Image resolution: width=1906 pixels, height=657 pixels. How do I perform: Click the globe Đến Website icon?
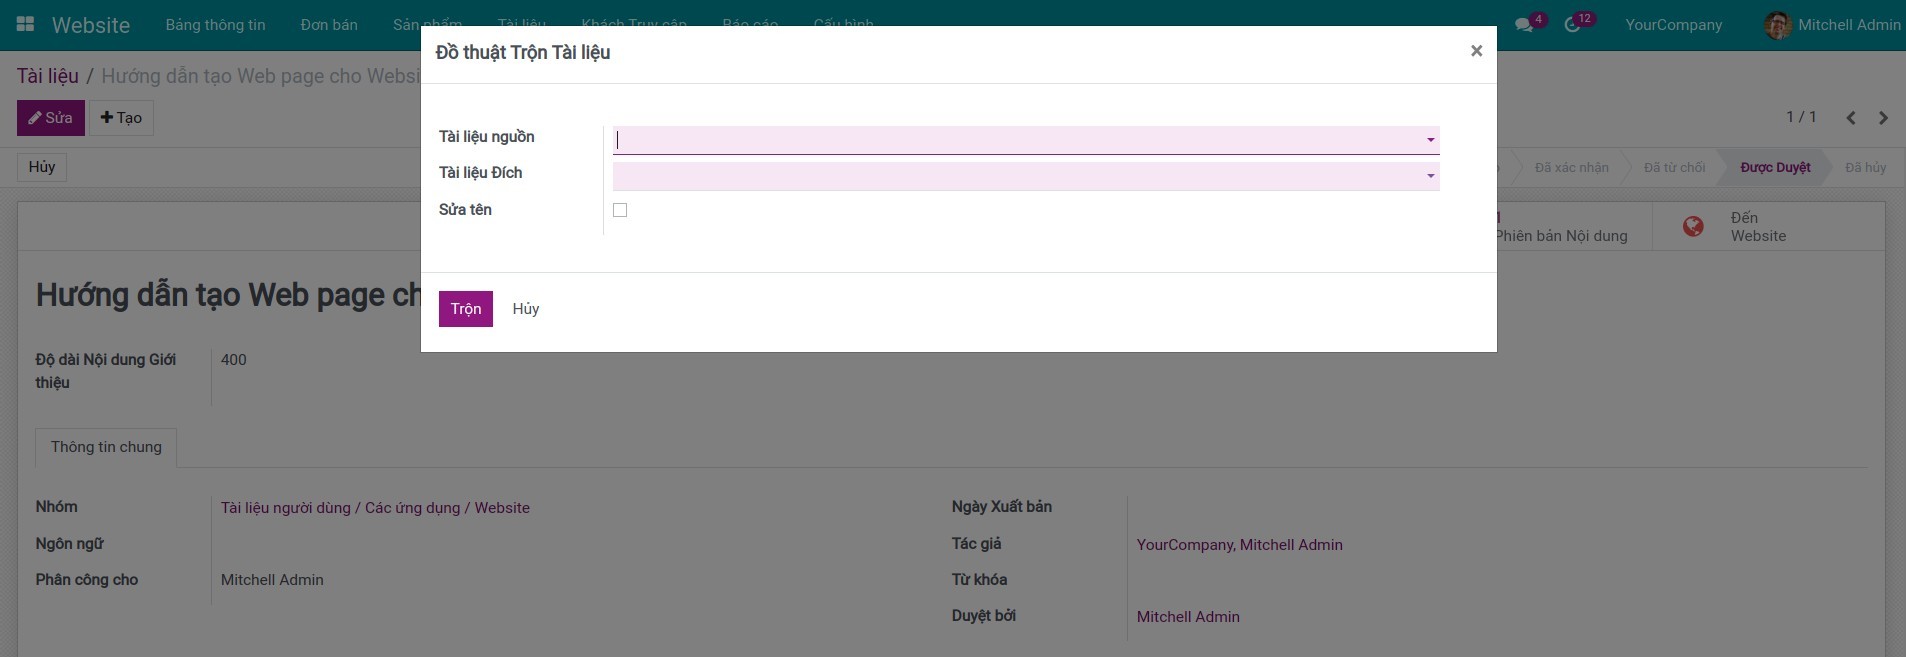[x=1693, y=227]
